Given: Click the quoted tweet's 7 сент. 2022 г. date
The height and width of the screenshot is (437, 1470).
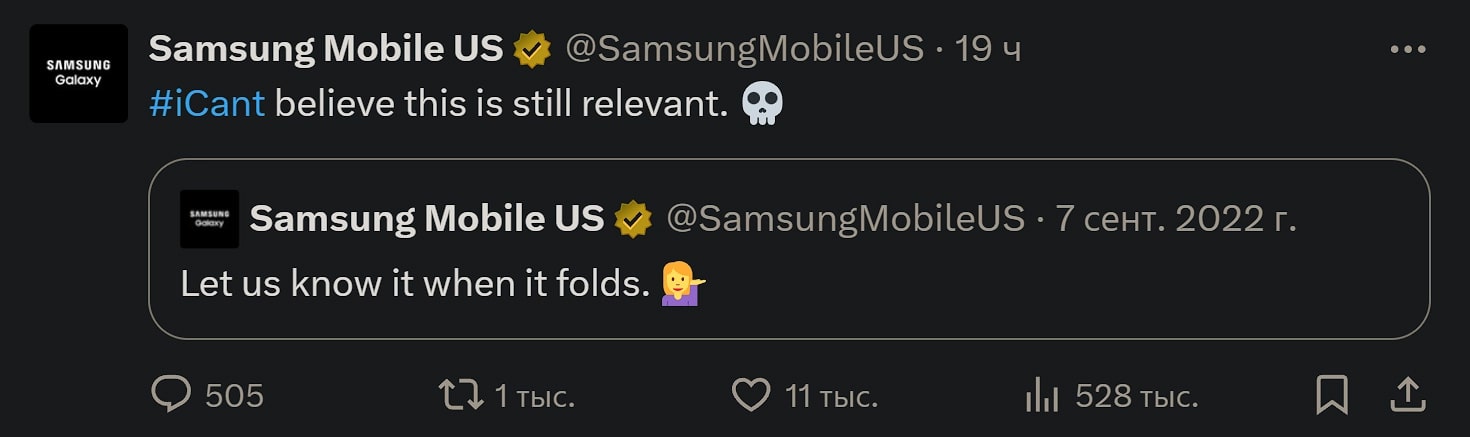Looking at the screenshot, I should click(x=1176, y=218).
